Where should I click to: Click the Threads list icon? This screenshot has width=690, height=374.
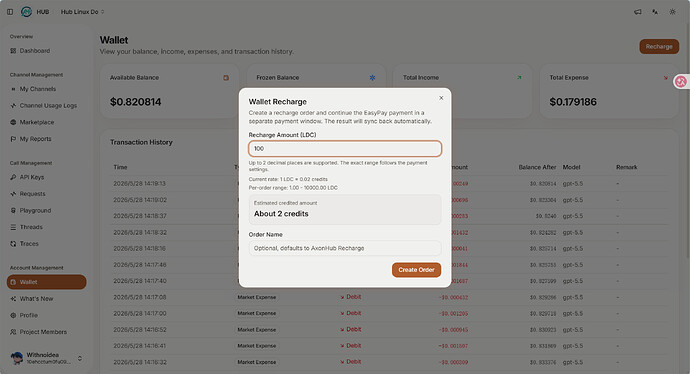coord(13,227)
